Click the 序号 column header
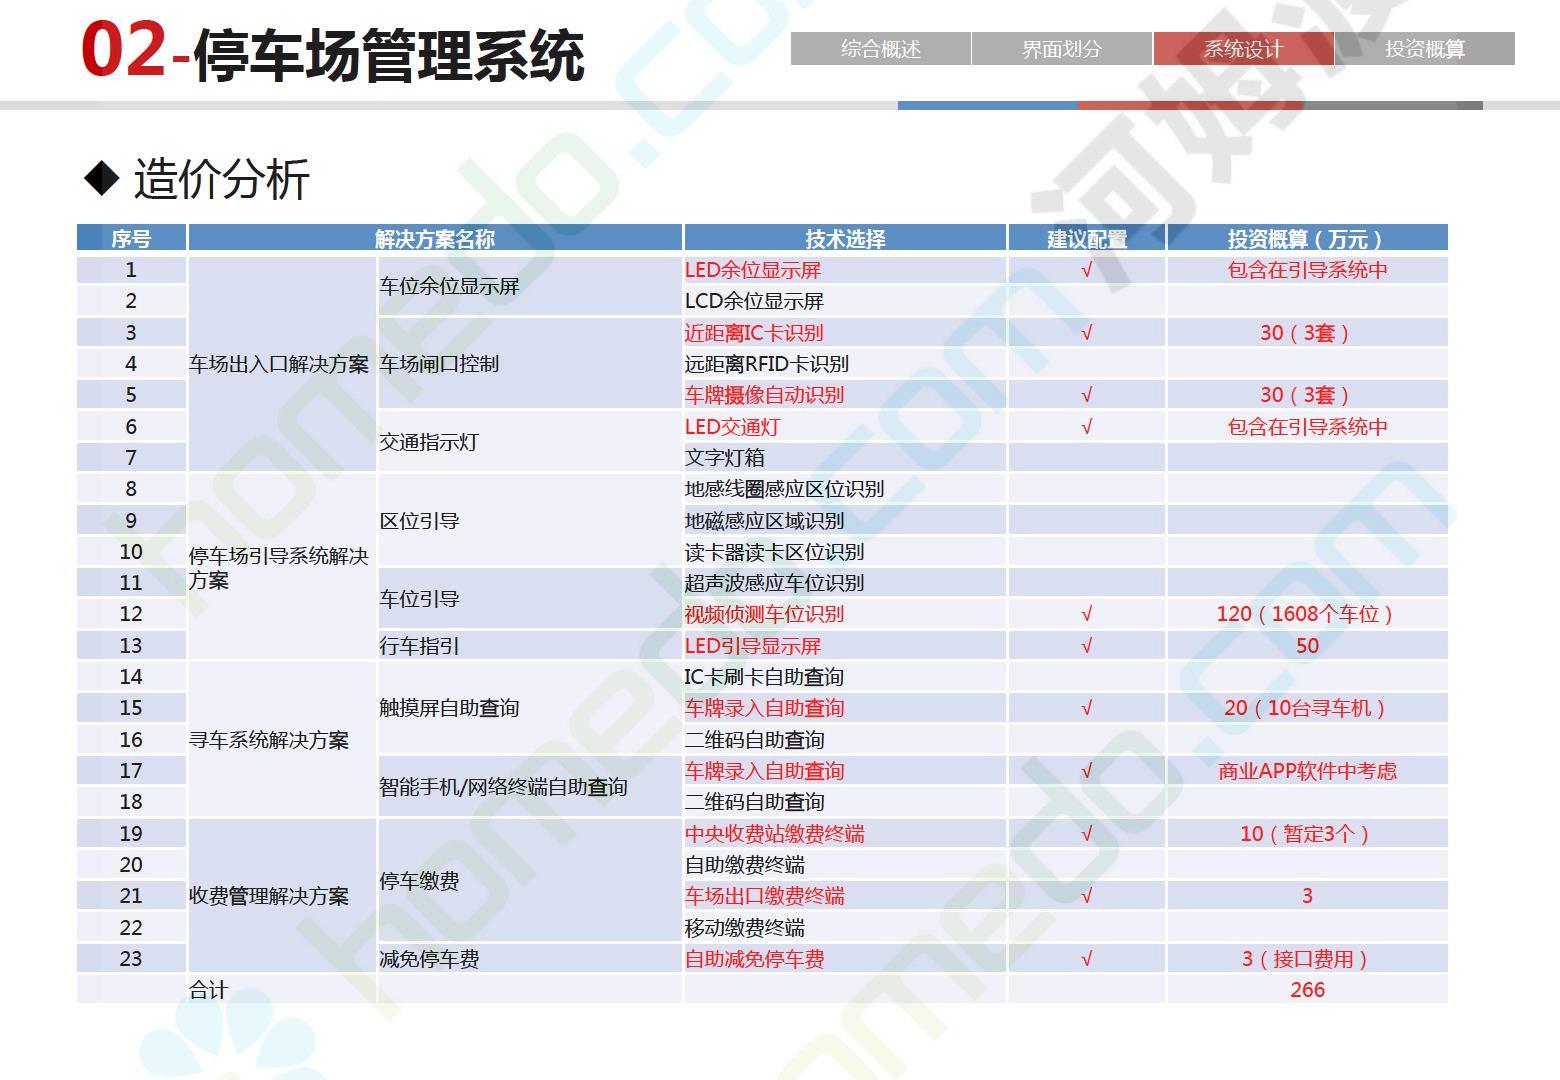Screen dimensions: 1560x1080 [x=131, y=239]
